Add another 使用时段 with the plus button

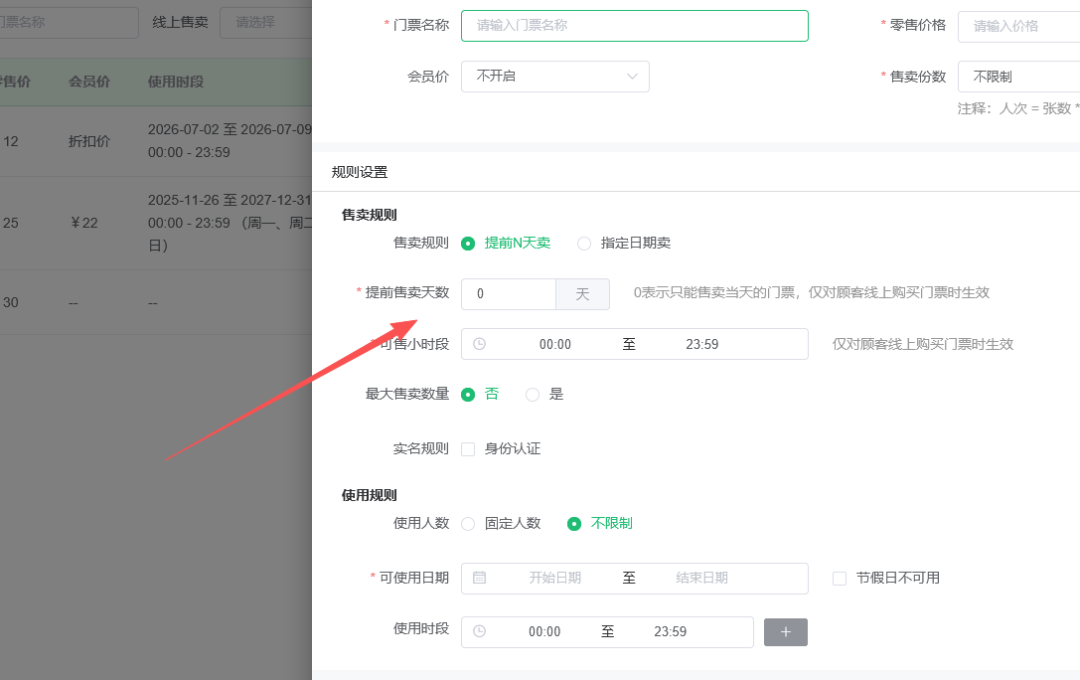785,632
